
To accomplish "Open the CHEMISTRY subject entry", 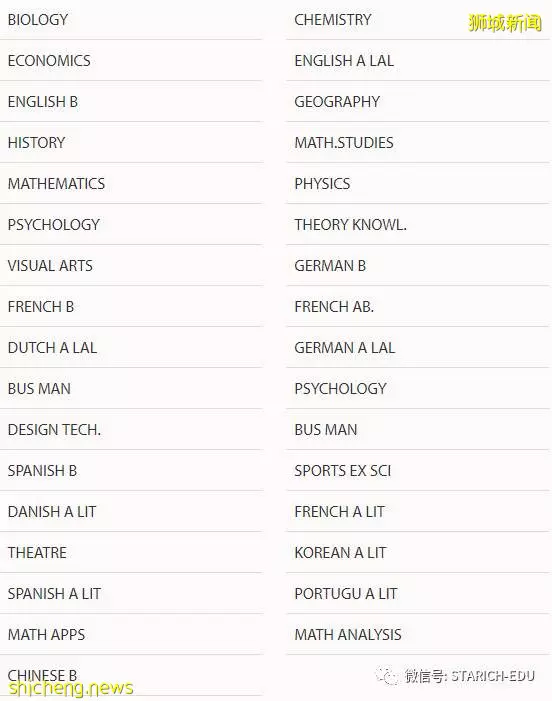I will coord(417,20).
